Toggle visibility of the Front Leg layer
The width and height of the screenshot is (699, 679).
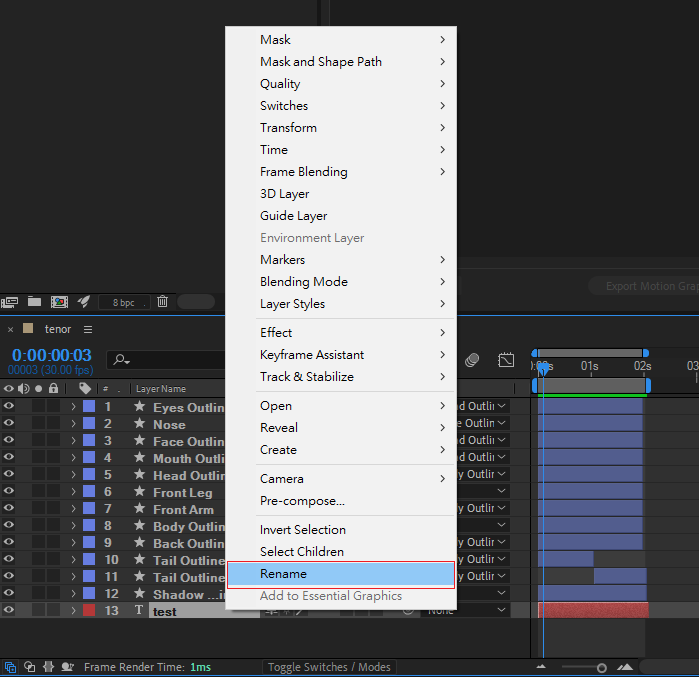click(x=9, y=492)
